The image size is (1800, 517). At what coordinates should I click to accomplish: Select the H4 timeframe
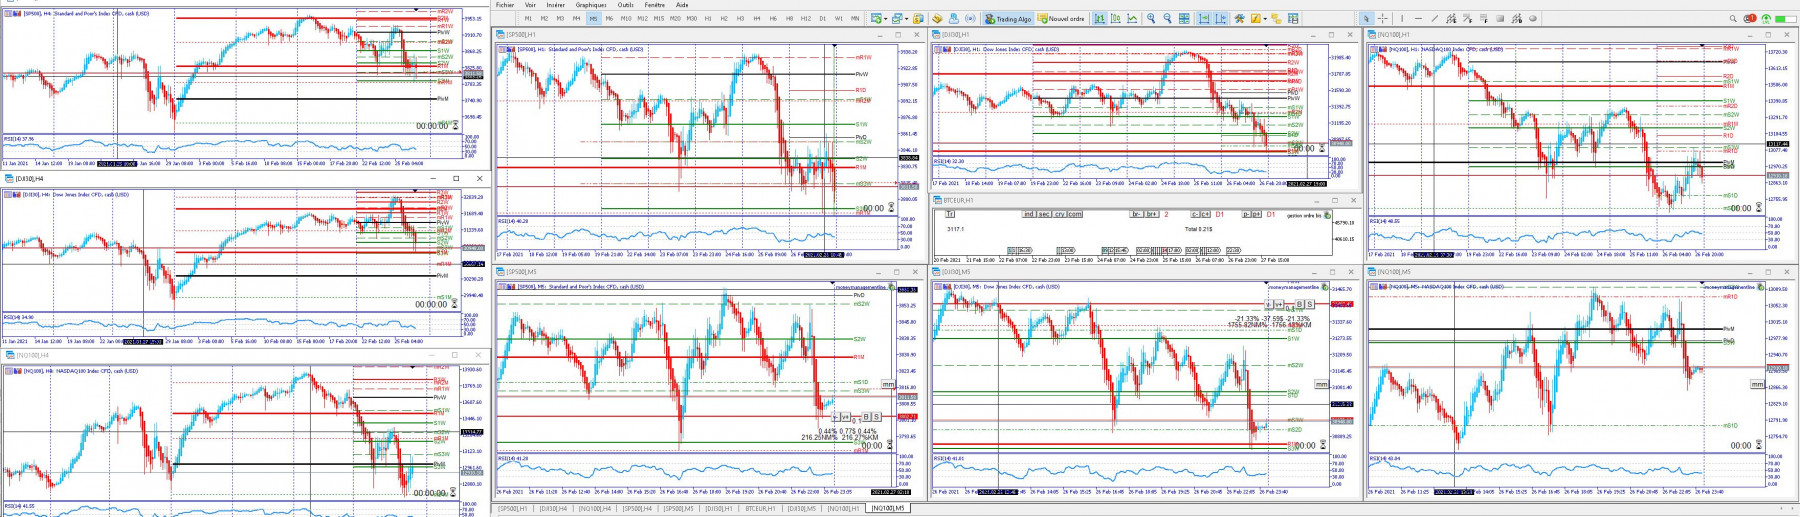(757, 18)
